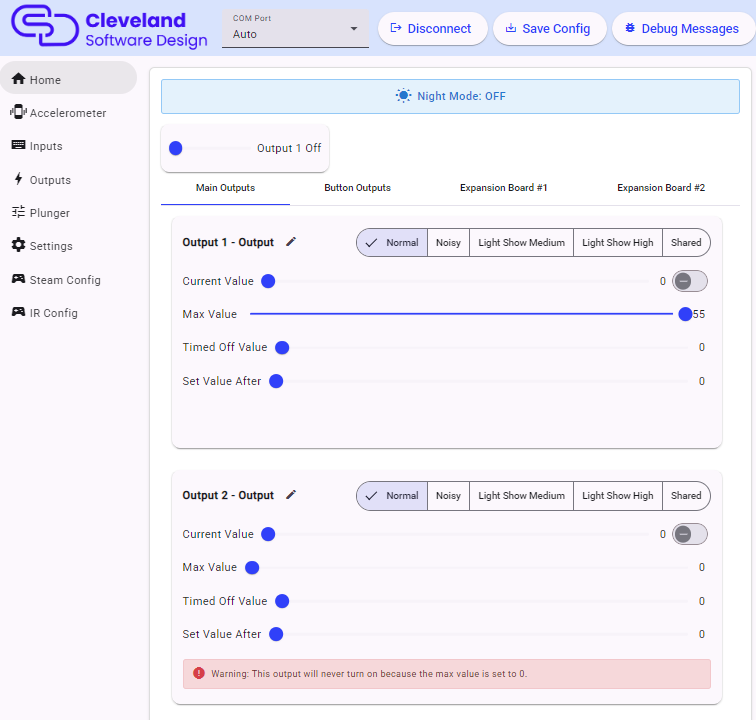
Task: Toggle the Output 1 Current Value switch
Action: click(689, 281)
